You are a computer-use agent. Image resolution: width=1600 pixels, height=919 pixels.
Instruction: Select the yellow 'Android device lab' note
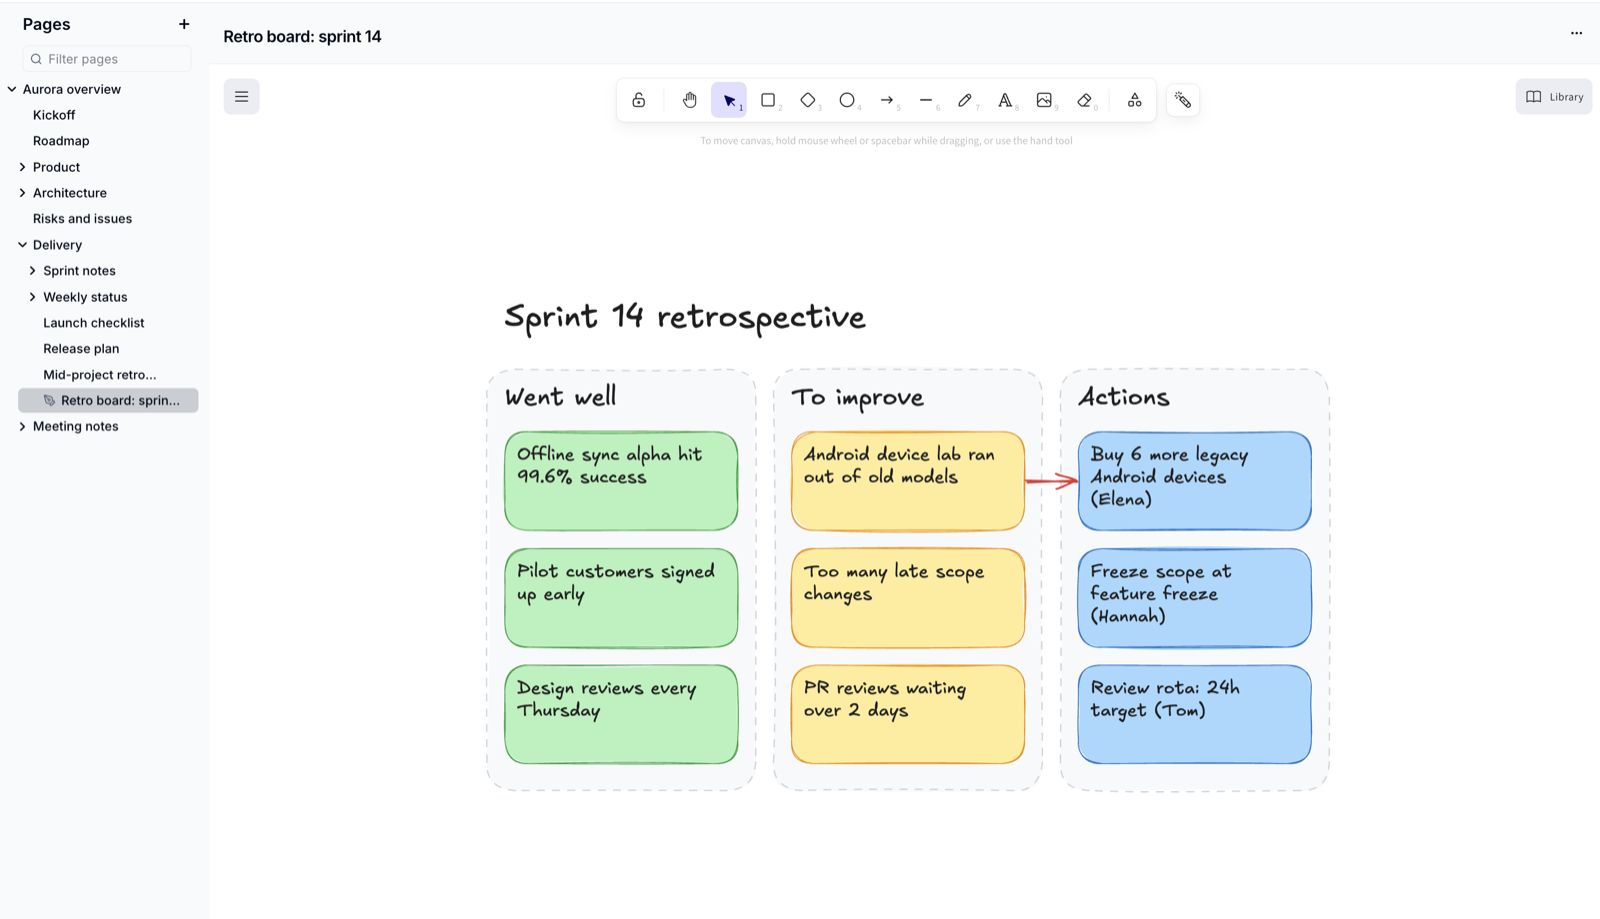(908, 481)
